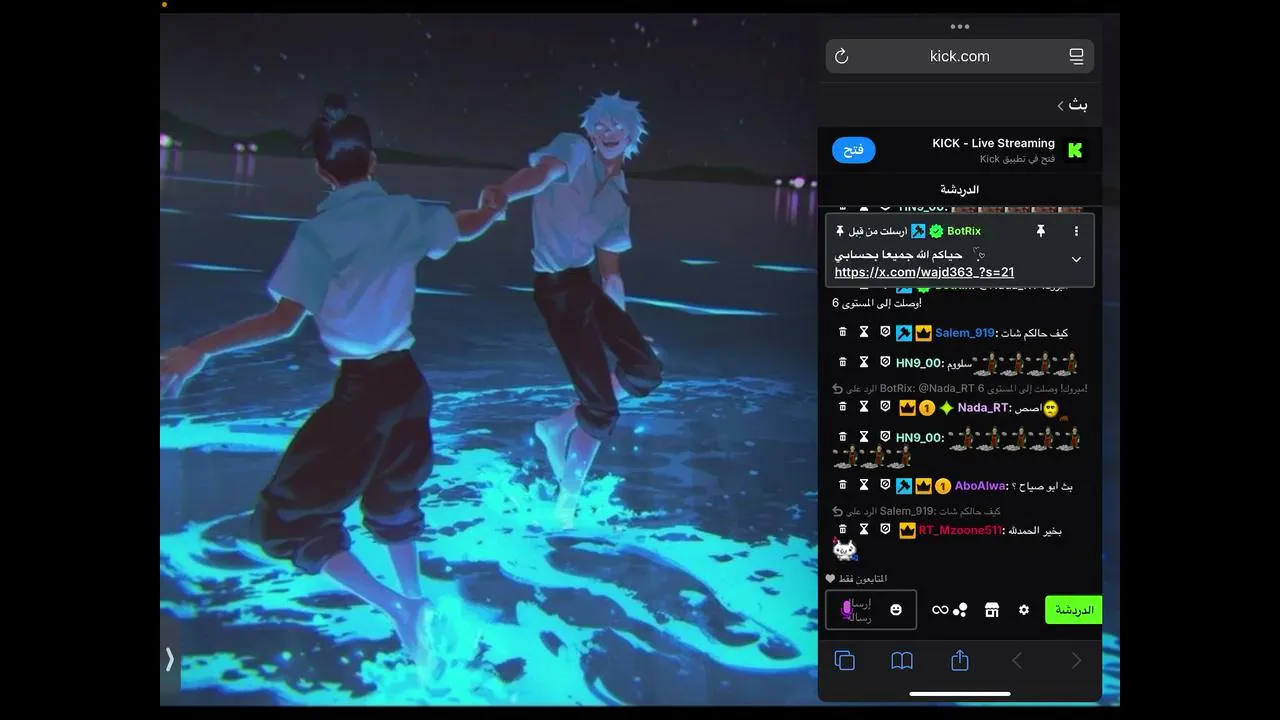Click the green Kick app logo
The height and width of the screenshot is (720, 1280).
coord(1075,150)
